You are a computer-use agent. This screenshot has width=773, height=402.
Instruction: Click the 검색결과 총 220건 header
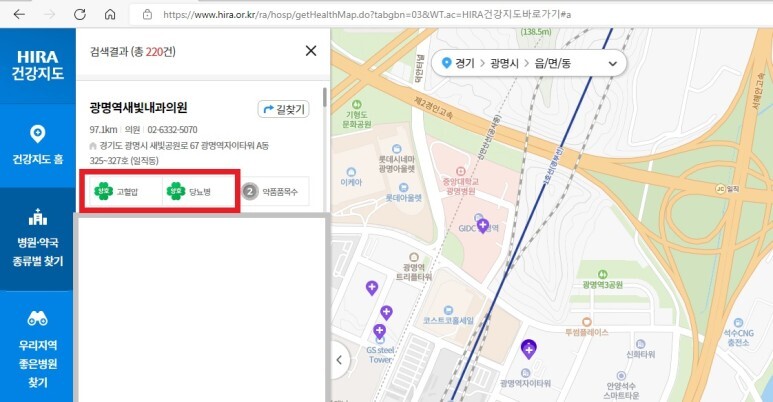coord(133,51)
